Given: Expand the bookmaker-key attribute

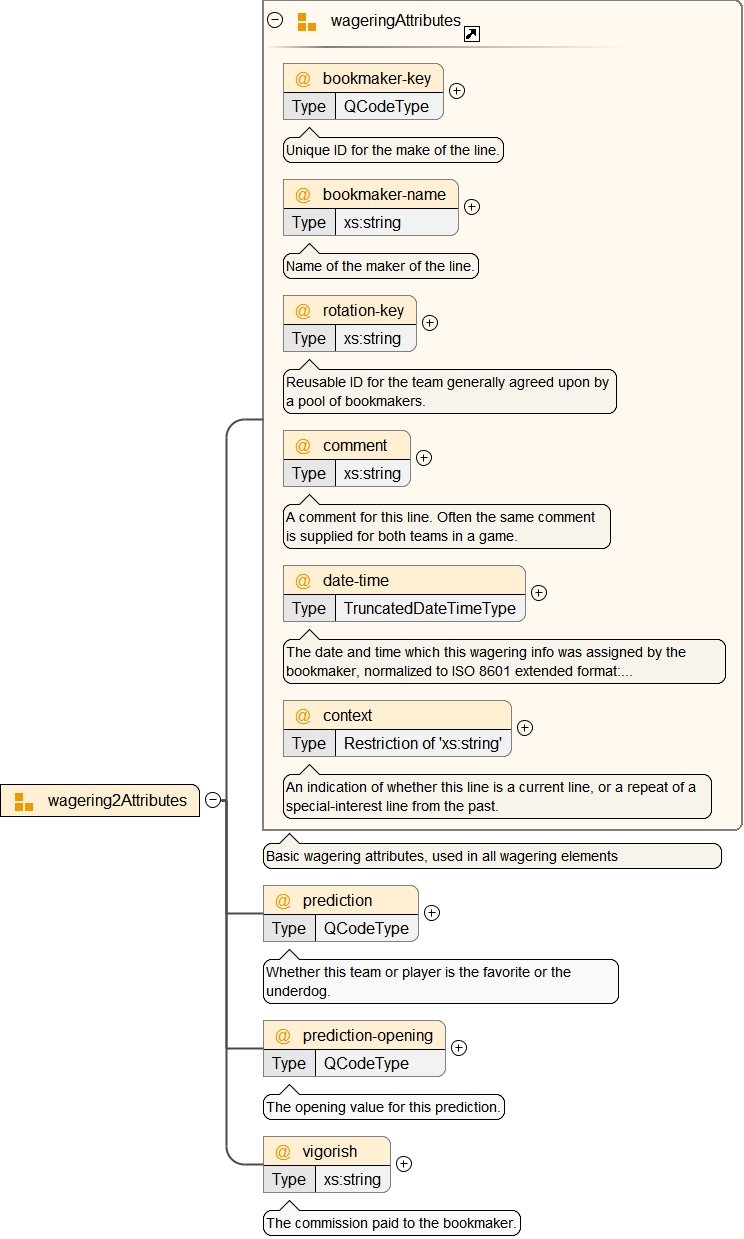Looking at the screenshot, I should coord(457,90).
